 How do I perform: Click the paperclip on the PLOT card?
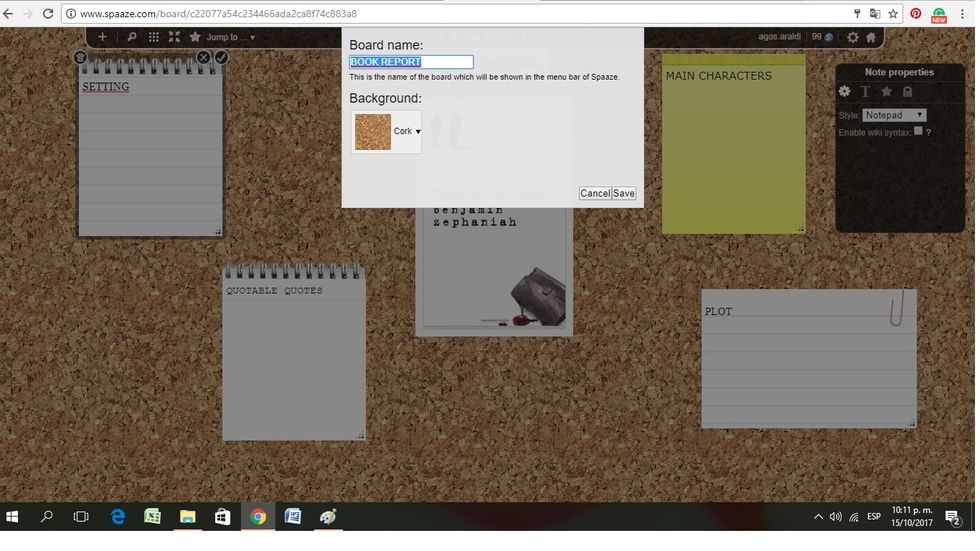[898, 307]
